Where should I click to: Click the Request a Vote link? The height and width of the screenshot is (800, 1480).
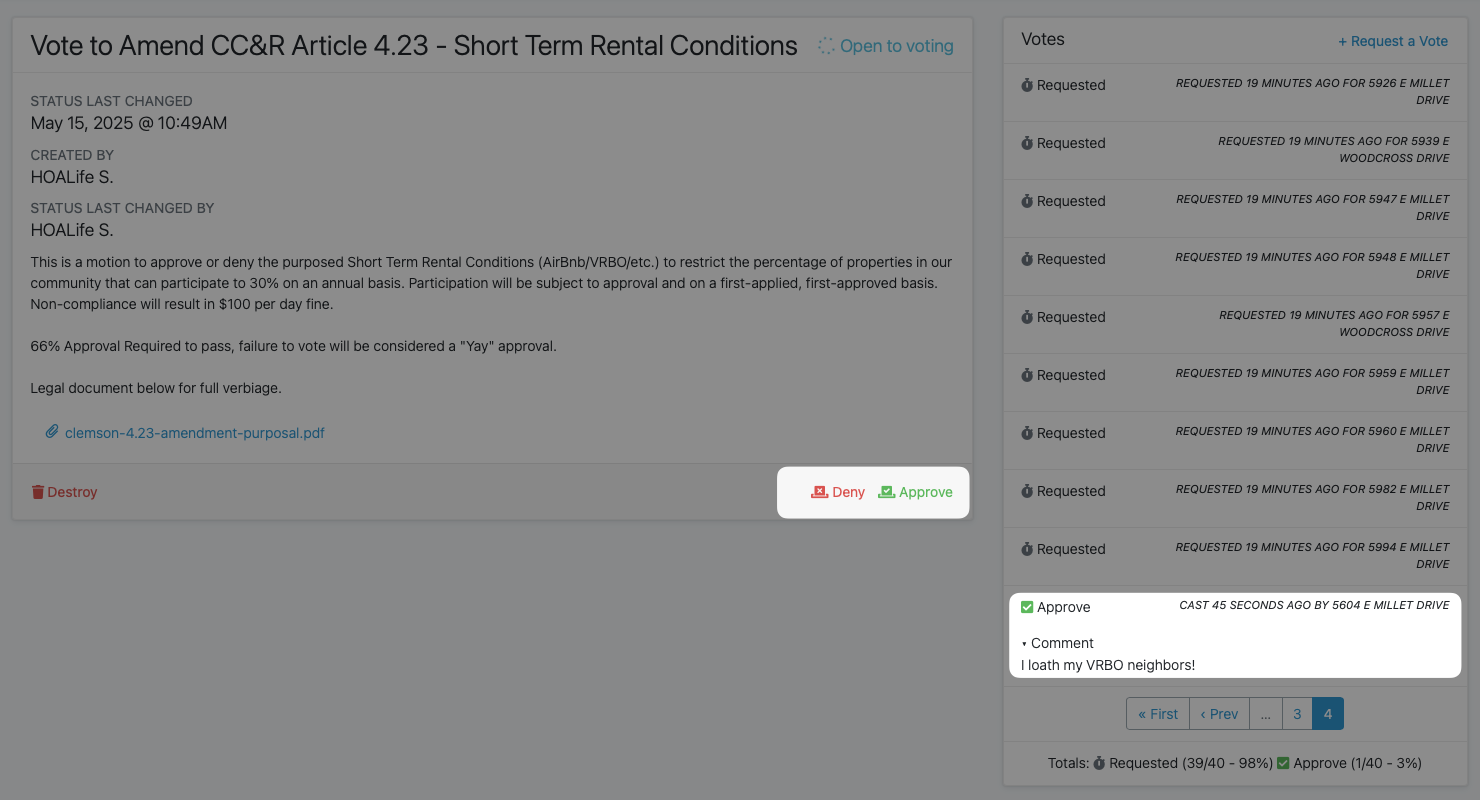point(1393,41)
